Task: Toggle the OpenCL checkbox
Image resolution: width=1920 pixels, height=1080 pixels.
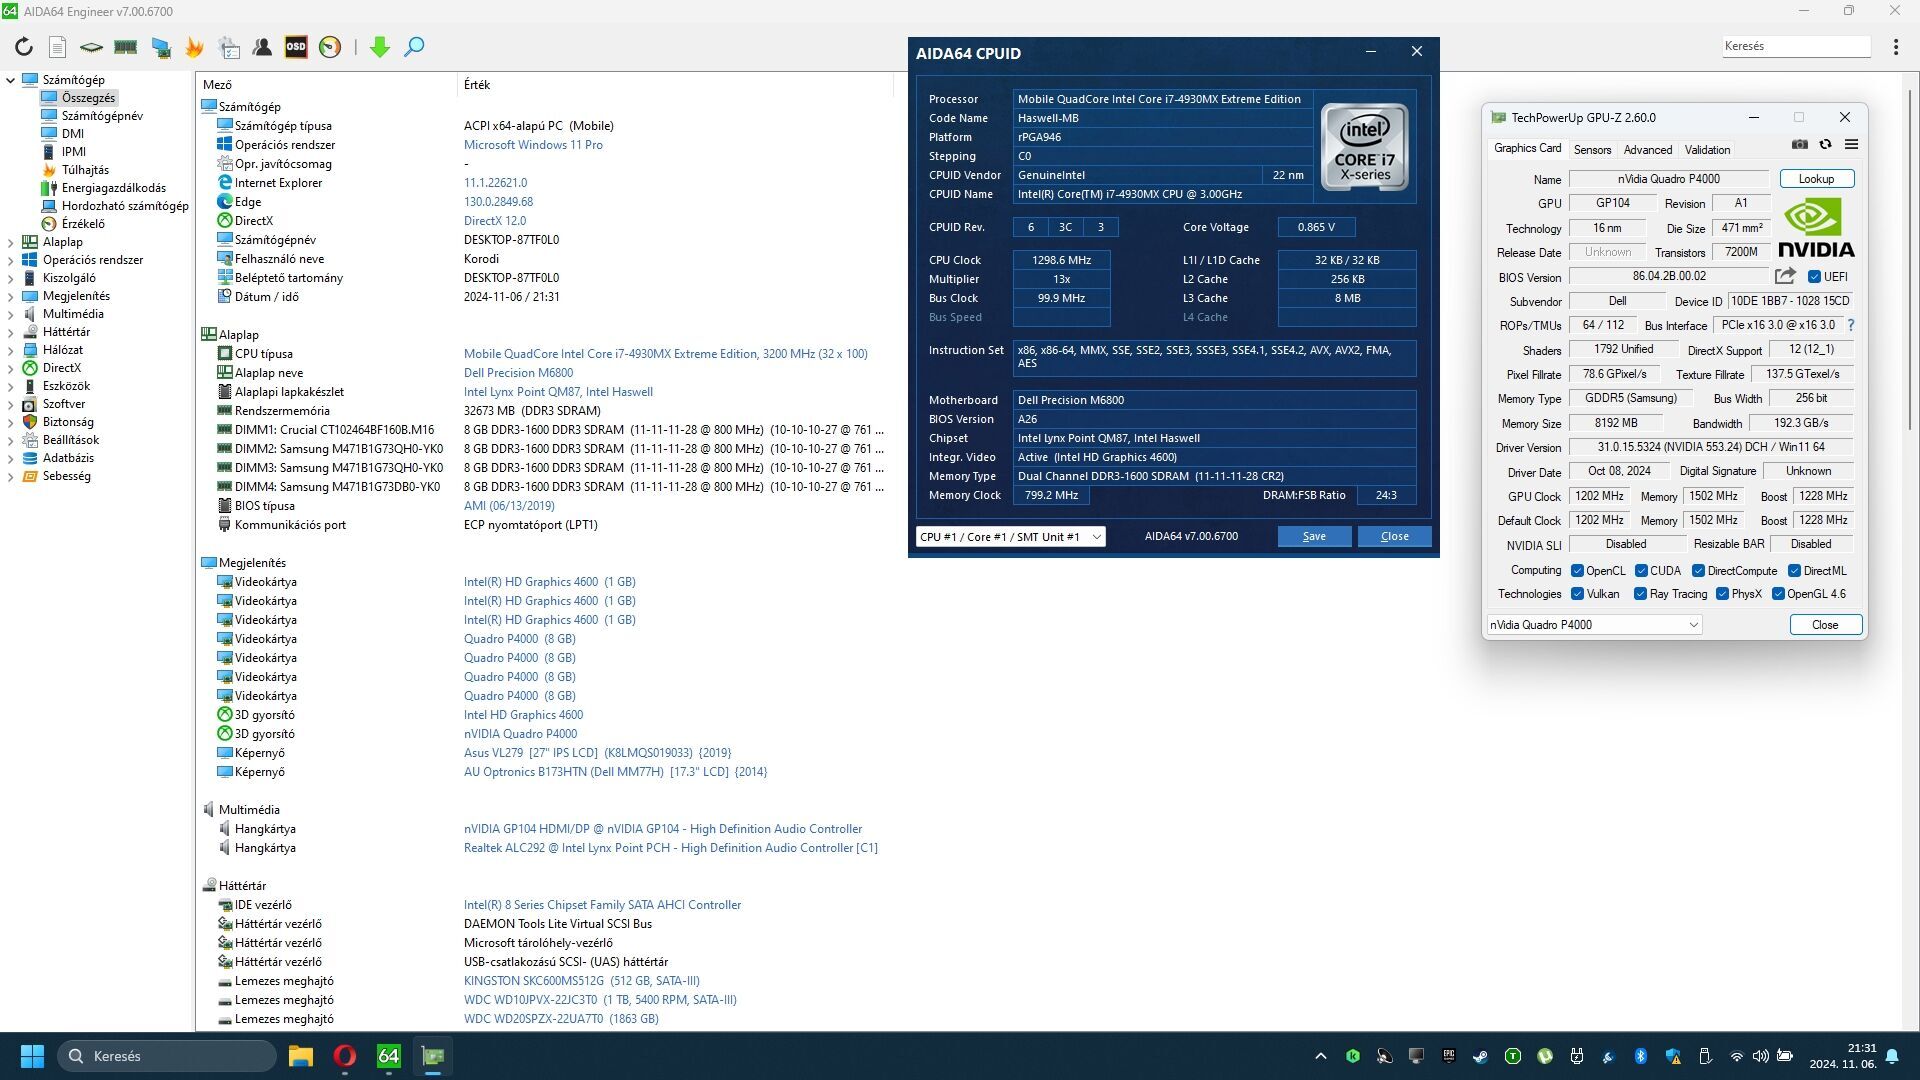Action: point(1577,571)
